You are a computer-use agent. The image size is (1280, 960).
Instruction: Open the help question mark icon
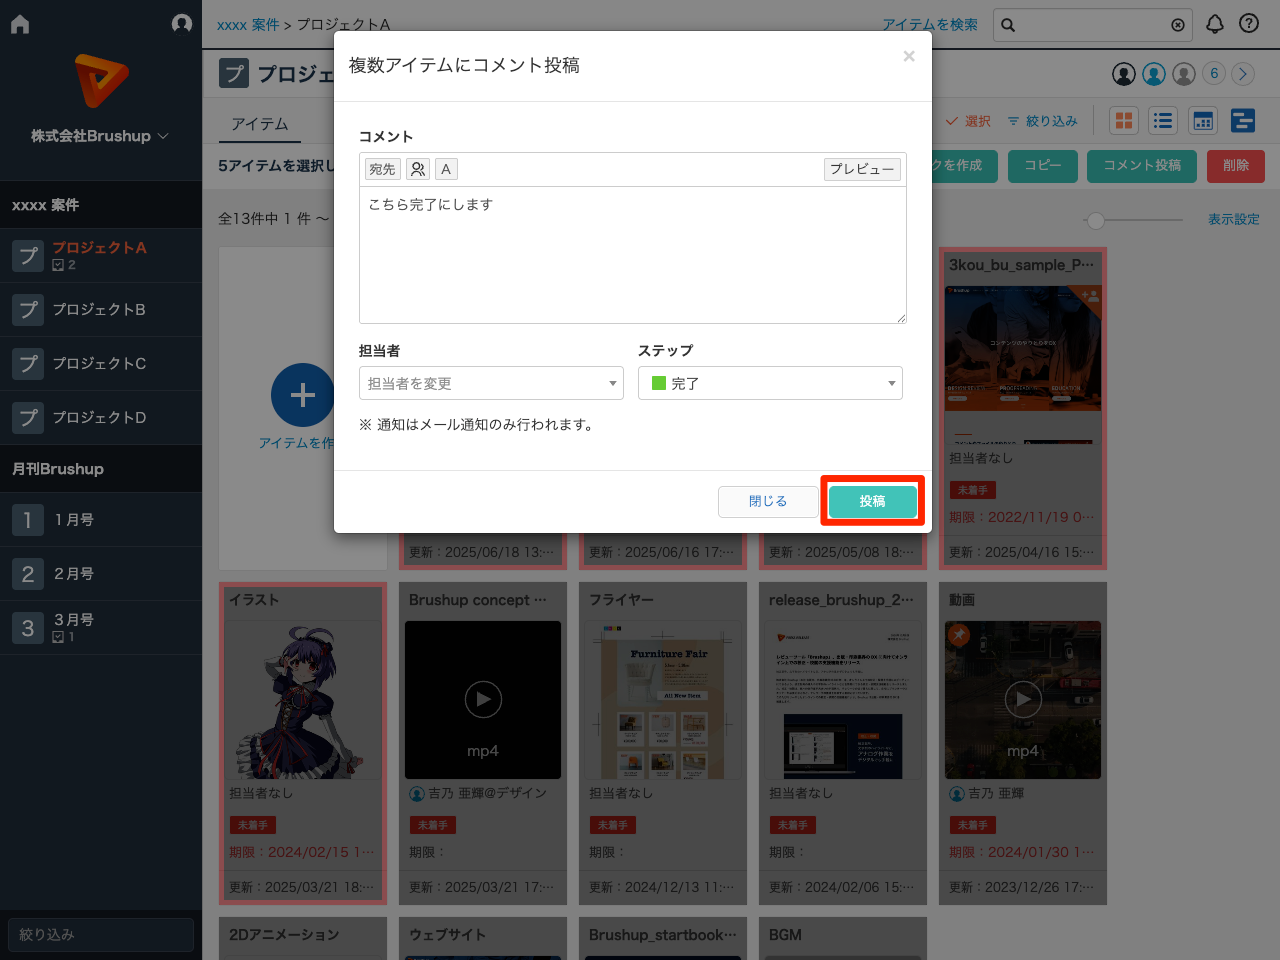pyautogui.click(x=1249, y=24)
